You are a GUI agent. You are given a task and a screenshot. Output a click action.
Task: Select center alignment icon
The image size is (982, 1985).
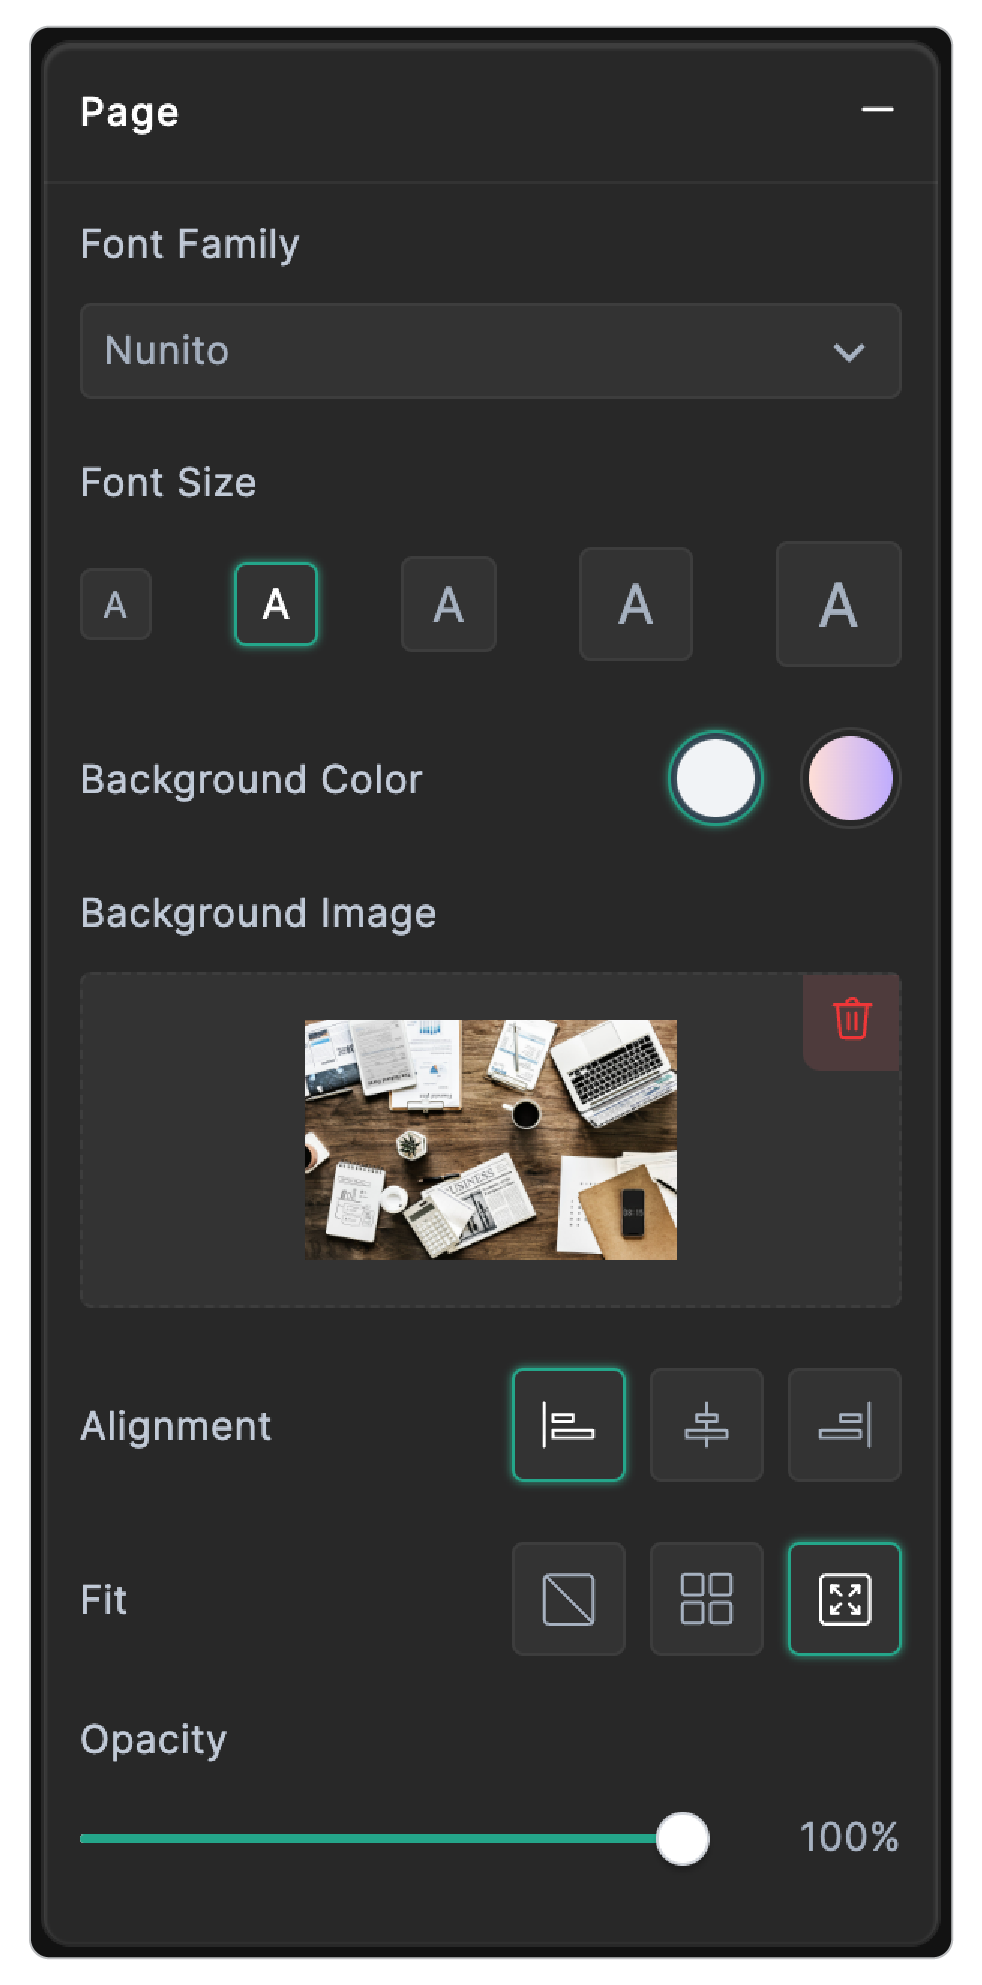706,1425
